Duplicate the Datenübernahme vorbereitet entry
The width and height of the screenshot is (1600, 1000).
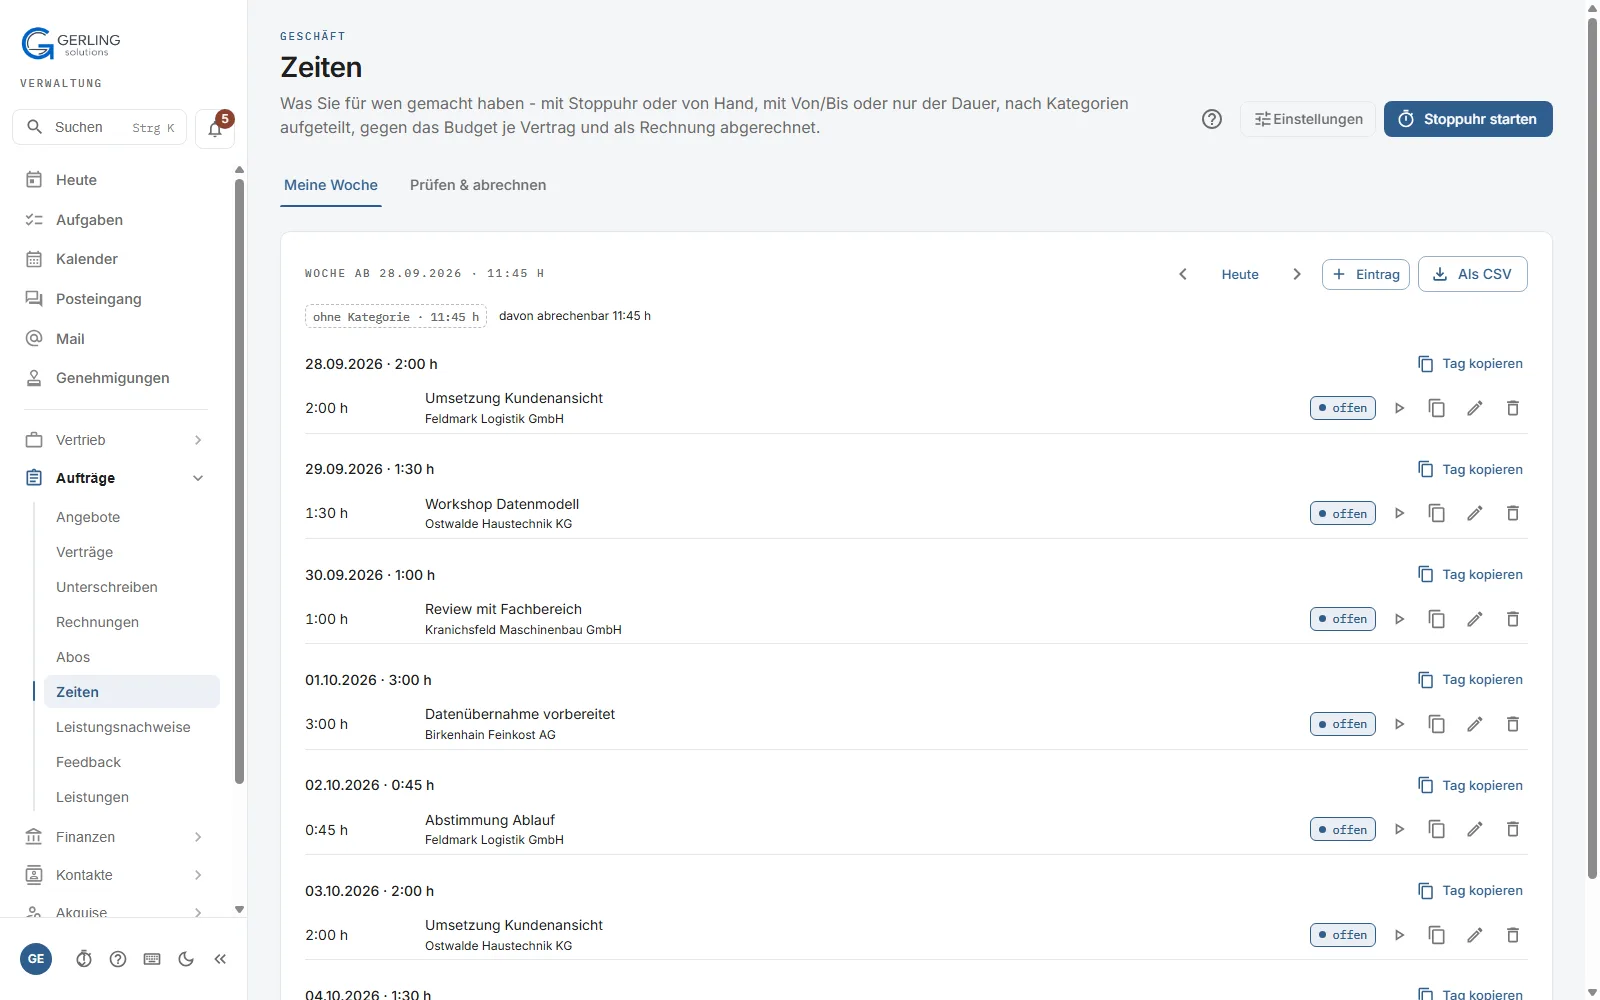1437,724
